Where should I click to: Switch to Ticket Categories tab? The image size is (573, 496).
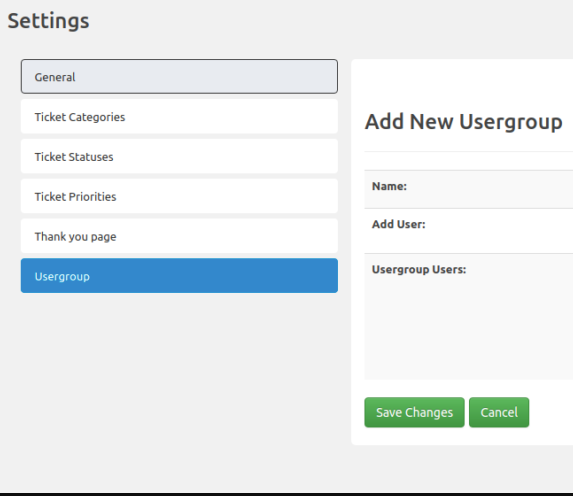(x=179, y=116)
